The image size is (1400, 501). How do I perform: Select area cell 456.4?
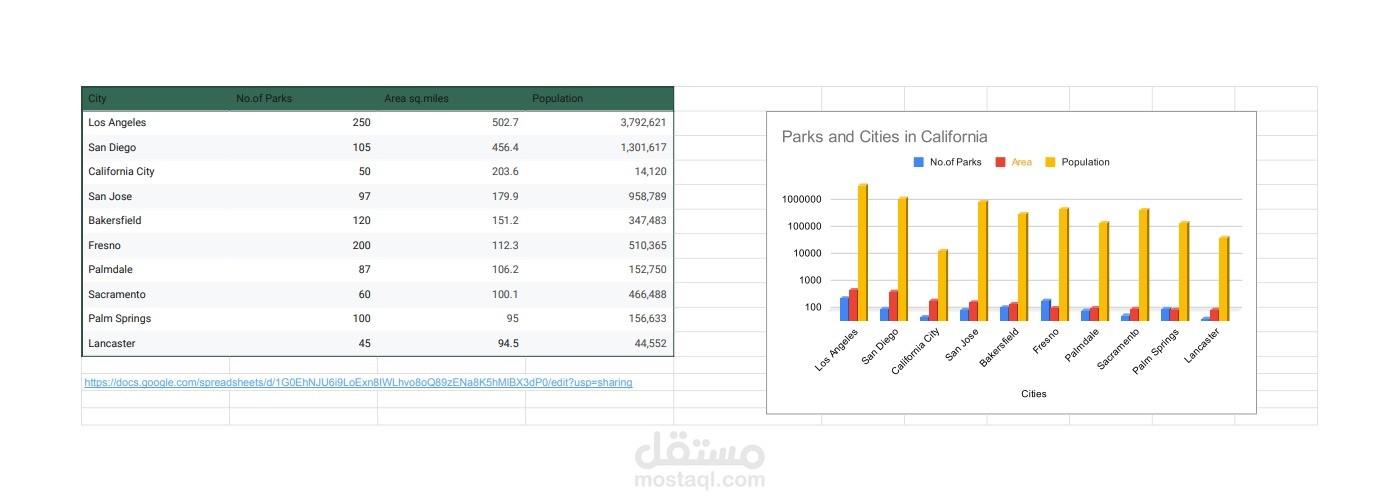point(505,147)
